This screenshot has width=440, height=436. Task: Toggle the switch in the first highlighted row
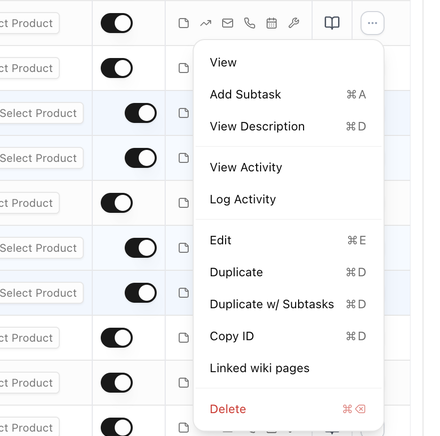pos(141,113)
